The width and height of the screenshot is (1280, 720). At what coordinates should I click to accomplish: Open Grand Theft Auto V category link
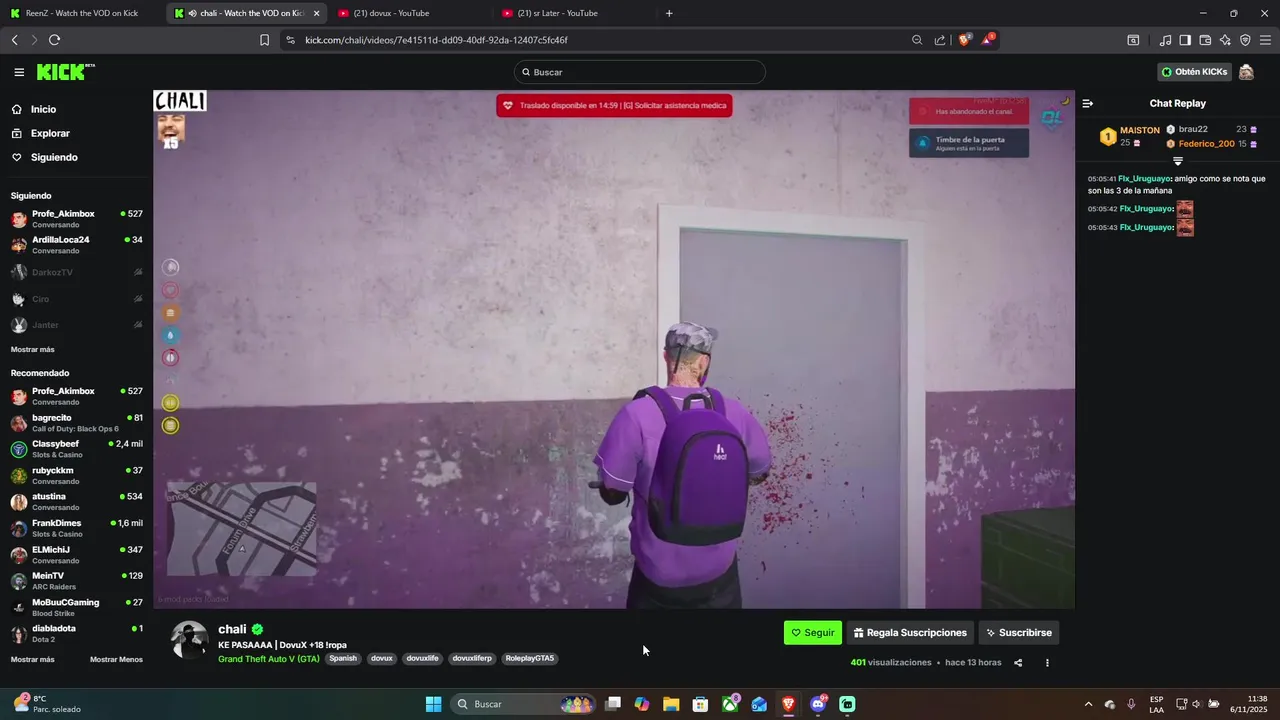click(269, 659)
